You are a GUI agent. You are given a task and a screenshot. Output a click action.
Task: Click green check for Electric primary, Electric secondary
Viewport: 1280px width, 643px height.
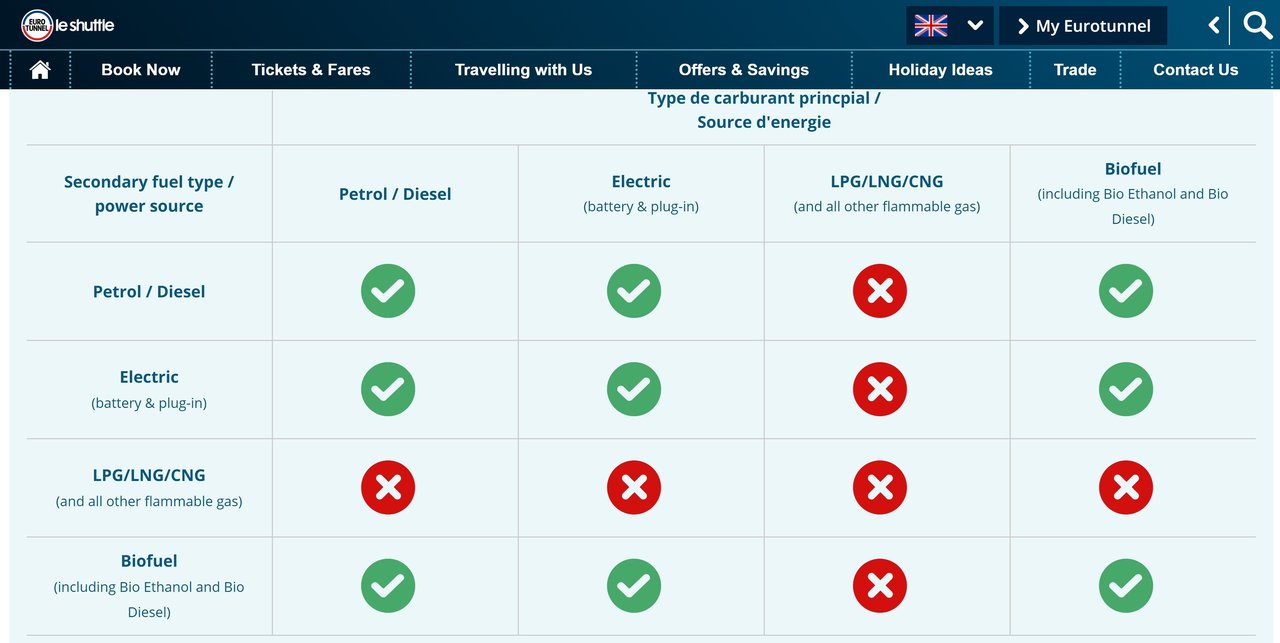click(x=634, y=389)
